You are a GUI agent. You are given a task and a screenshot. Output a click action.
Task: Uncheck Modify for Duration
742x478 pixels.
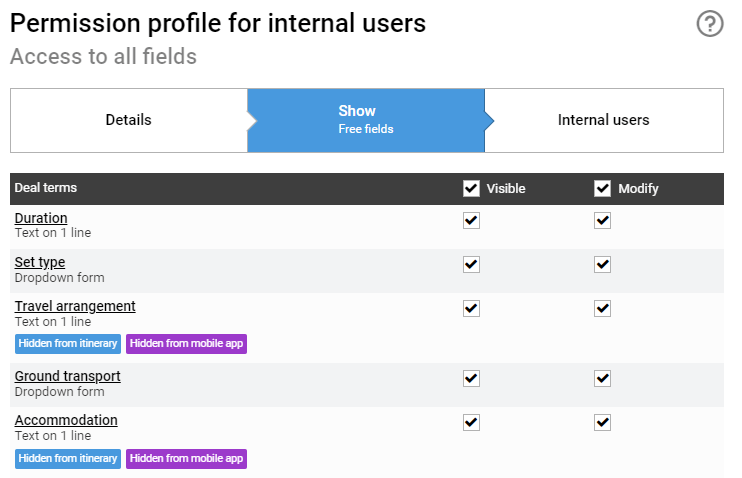(602, 221)
